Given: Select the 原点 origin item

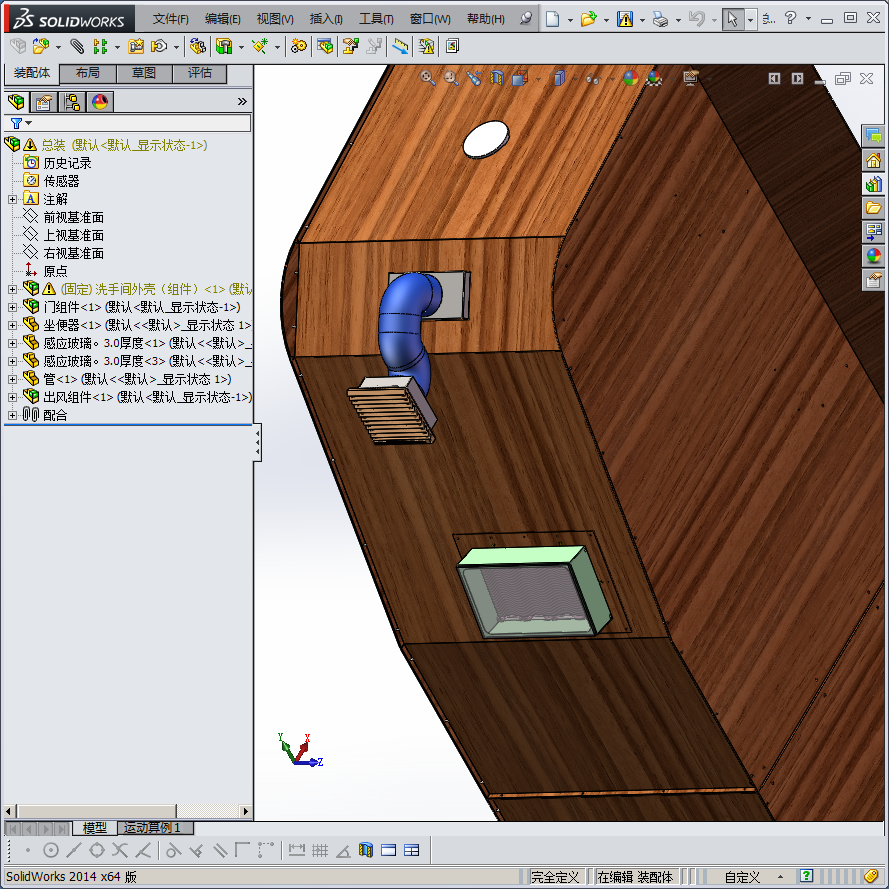Looking at the screenshot, I should coord(56,272).
